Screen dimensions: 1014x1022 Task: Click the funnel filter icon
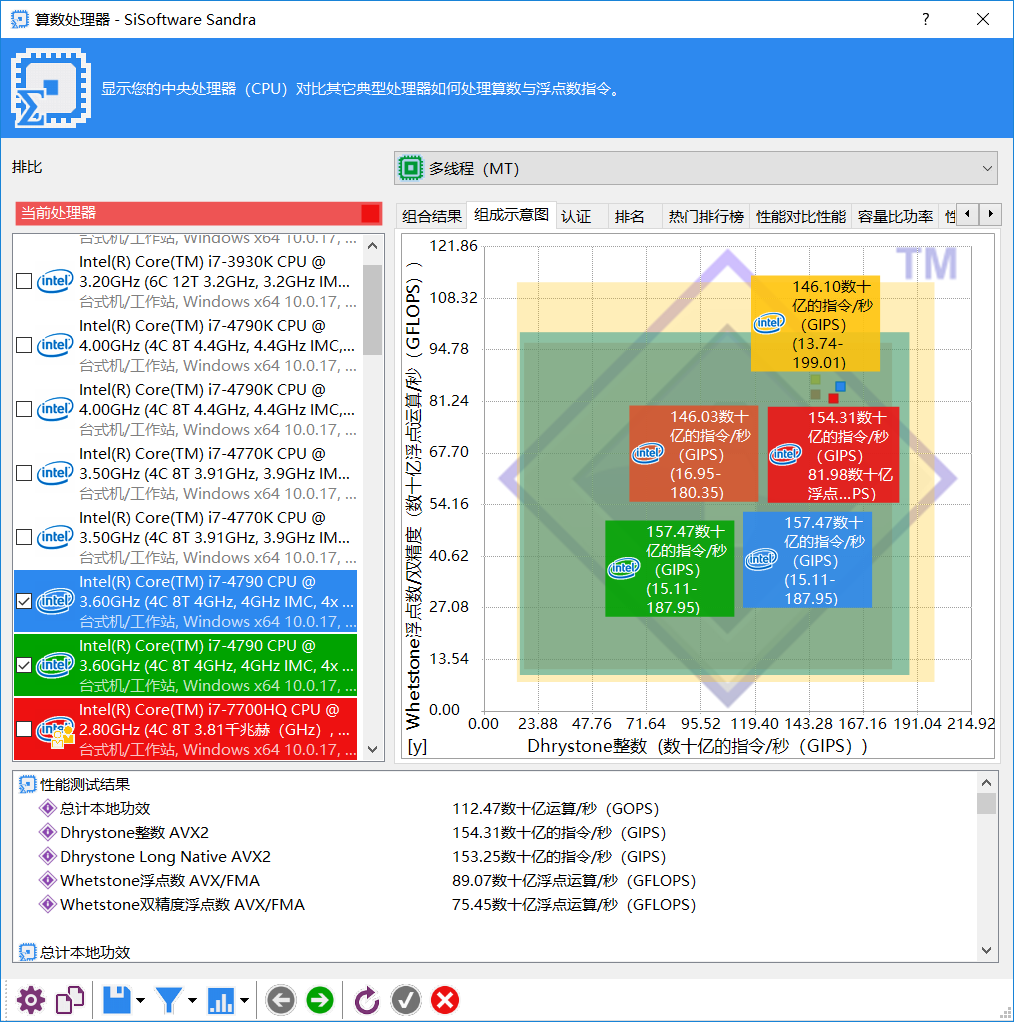(x=169, y=1000)
